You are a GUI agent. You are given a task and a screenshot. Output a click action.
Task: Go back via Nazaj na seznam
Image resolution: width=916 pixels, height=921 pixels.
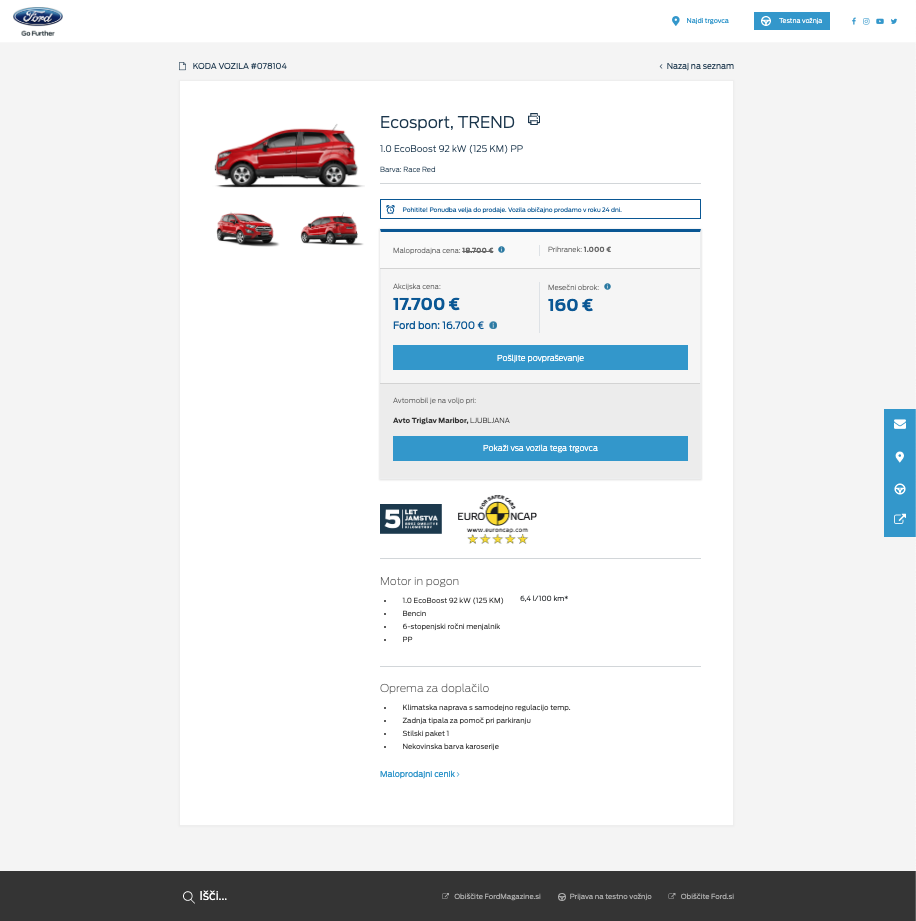point(696,66)
